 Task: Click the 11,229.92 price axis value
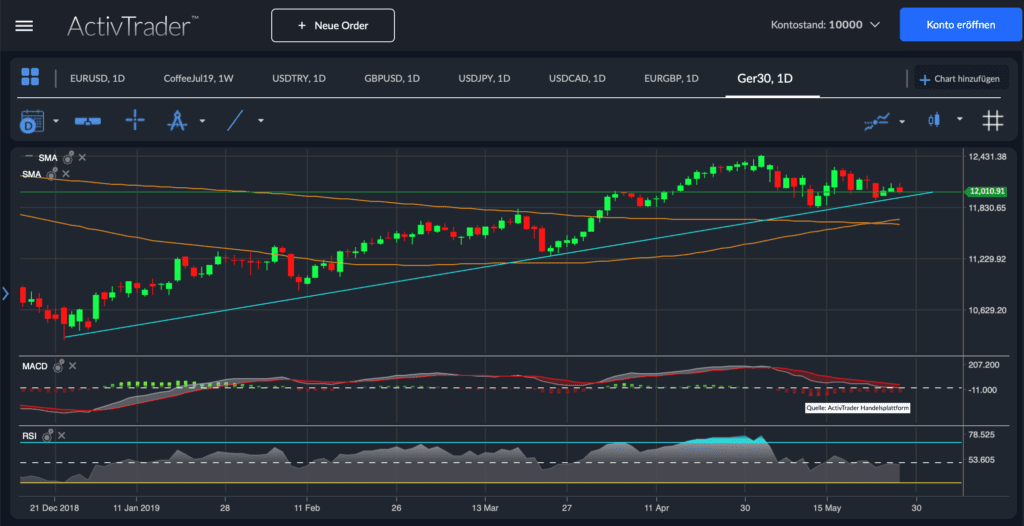pyautogui.click(x=988, y=259)
